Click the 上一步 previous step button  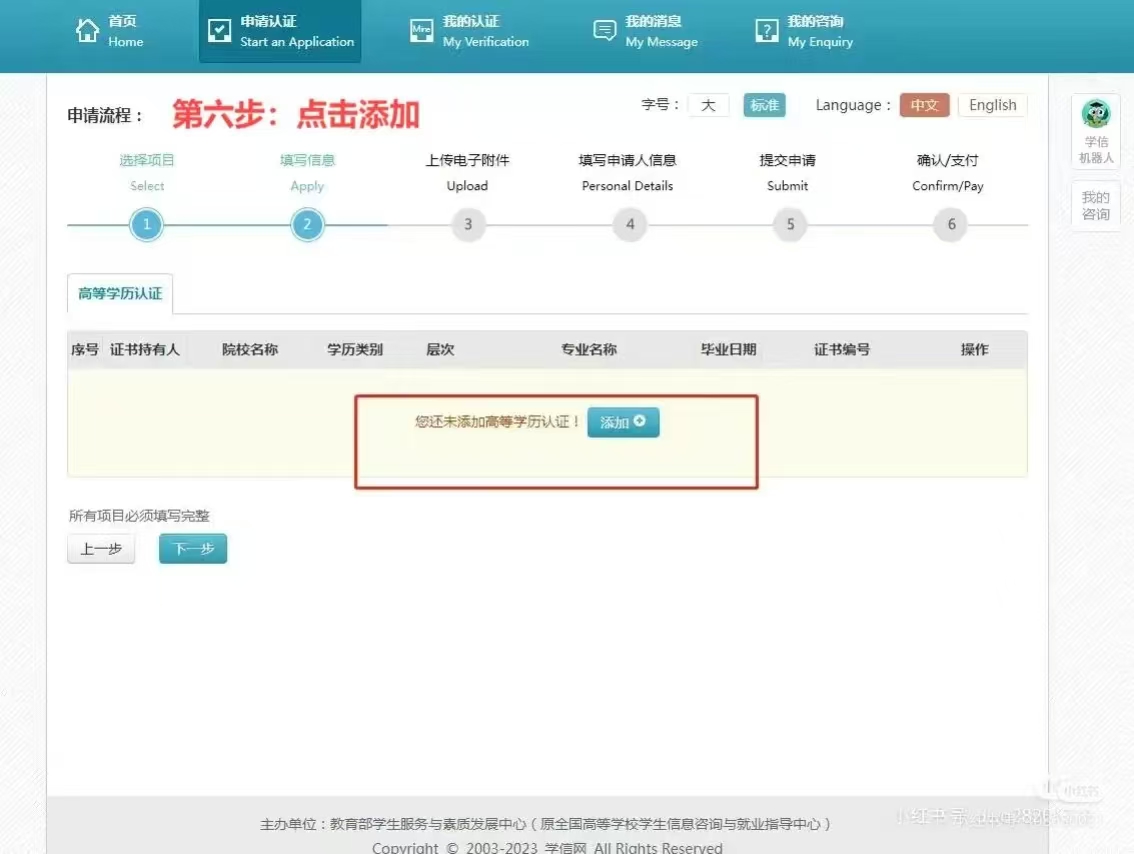(101, 549)
